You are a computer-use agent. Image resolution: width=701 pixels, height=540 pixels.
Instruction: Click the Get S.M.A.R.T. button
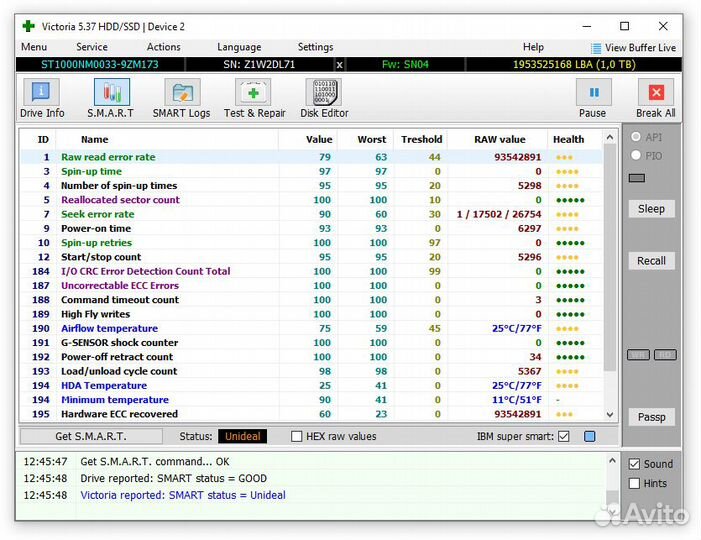pyautogui.click(x=91, y=436)
